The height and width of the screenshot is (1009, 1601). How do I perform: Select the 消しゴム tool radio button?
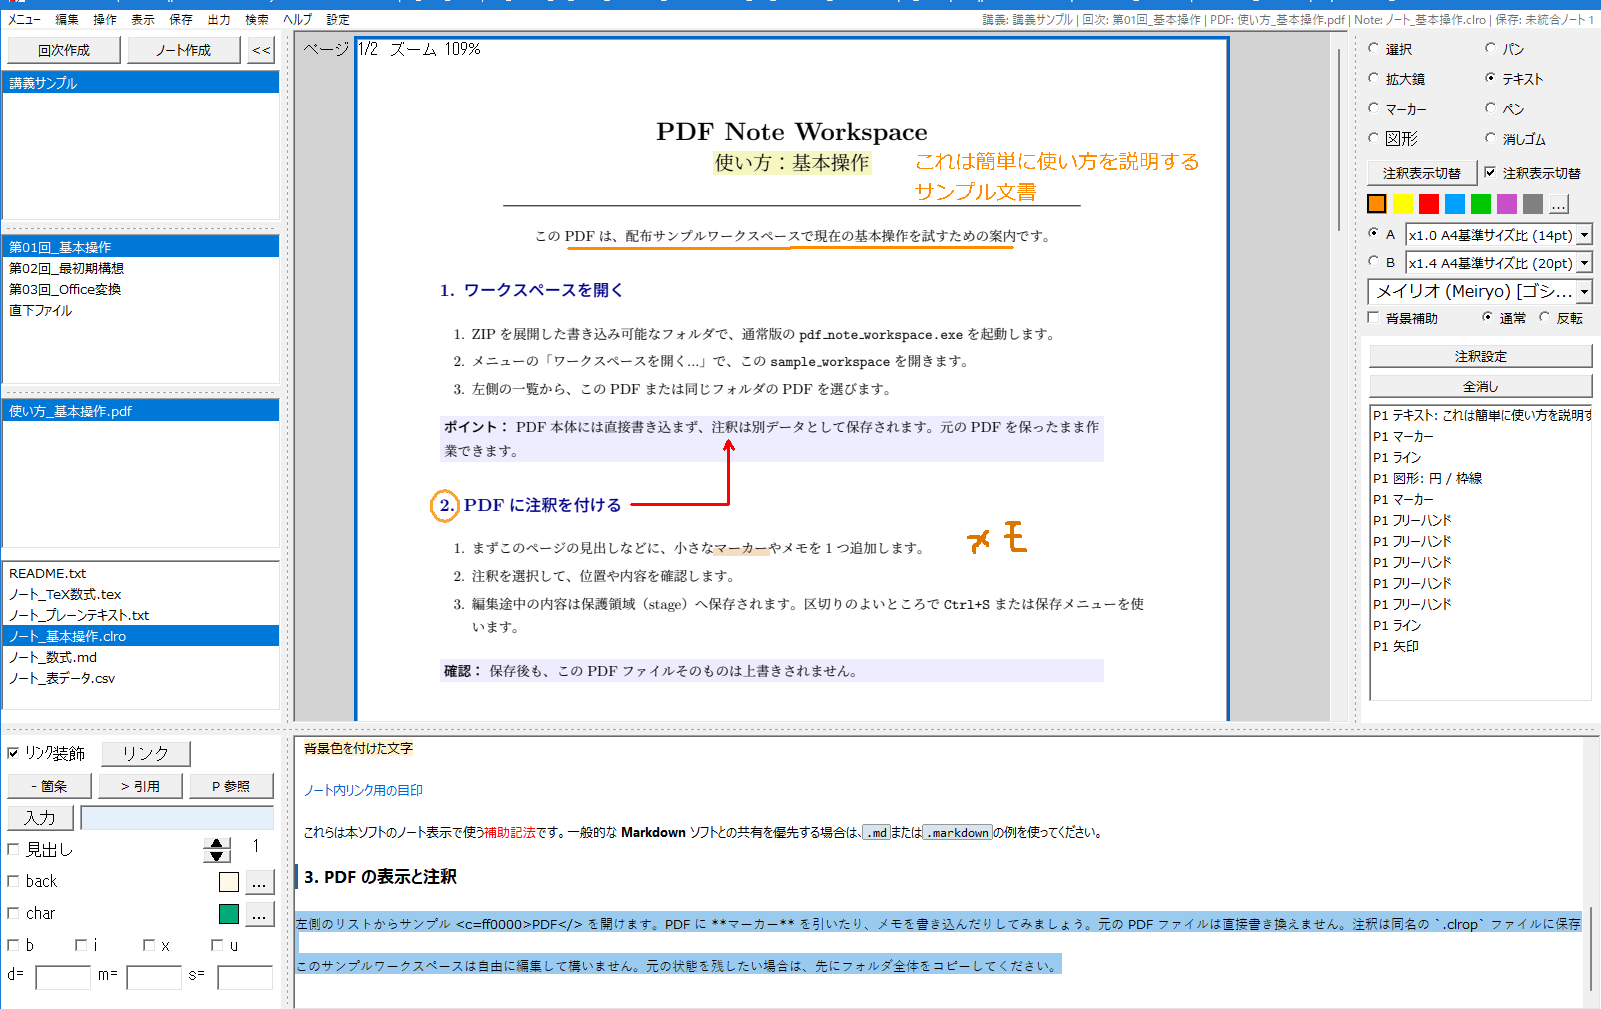tap(1490, 138)
